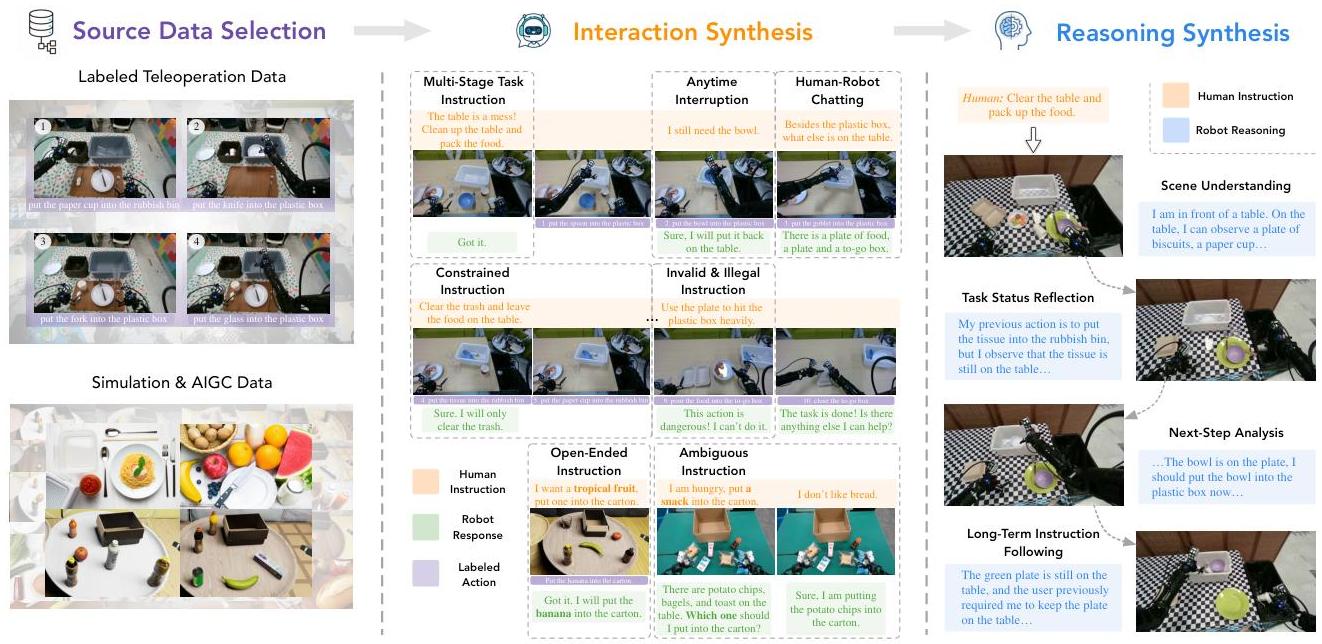Click the 'Invalid & Illegal Instruction' title
The height and width of the screenshot is (644, 1322).
[x=713, y=281]
